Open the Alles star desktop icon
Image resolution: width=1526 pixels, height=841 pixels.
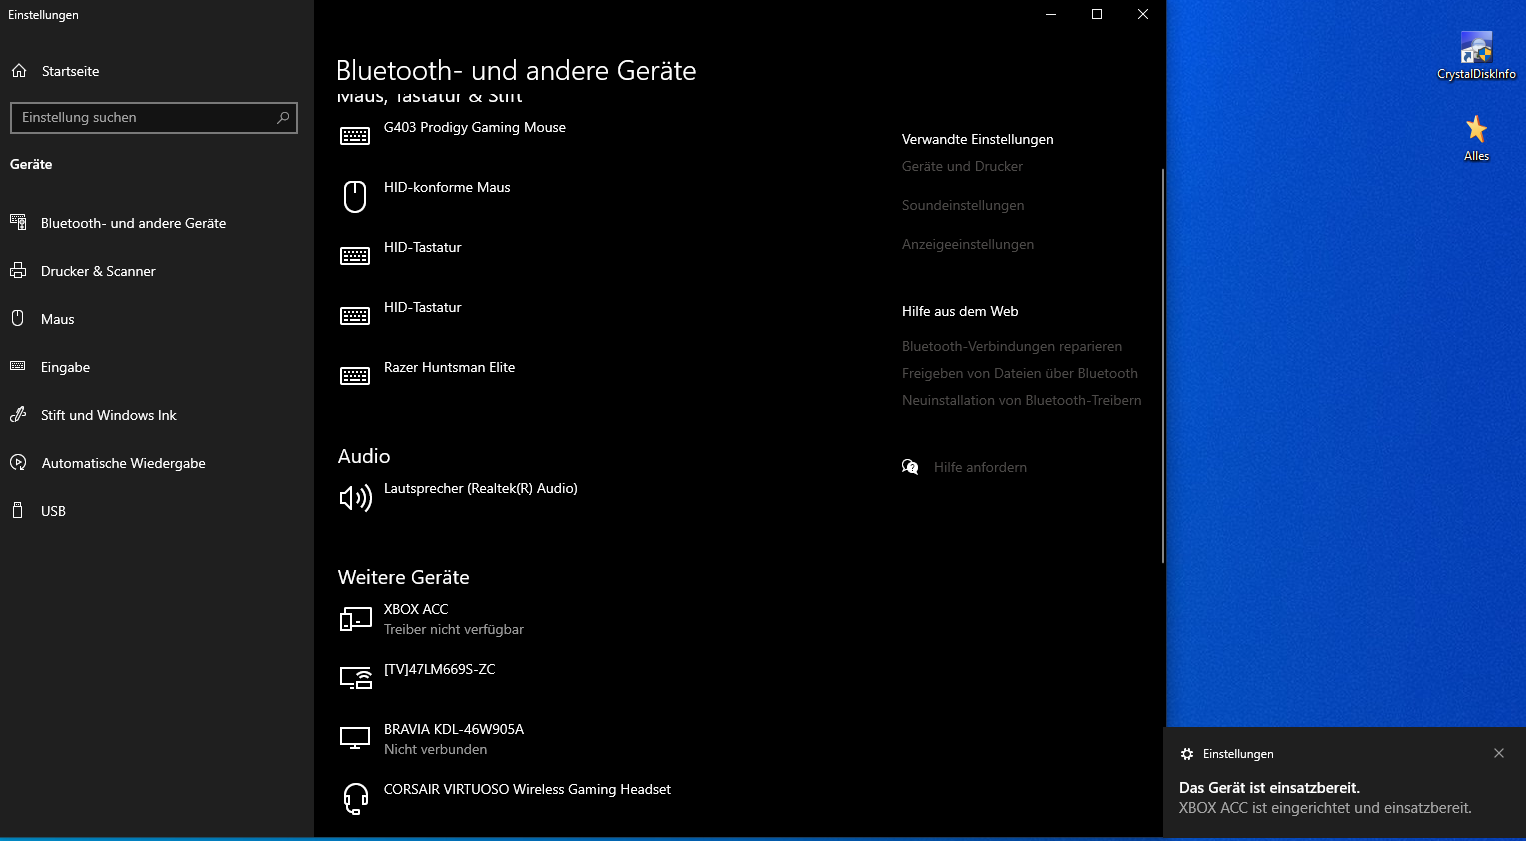pyautogui.click(x=1476, y=138)
